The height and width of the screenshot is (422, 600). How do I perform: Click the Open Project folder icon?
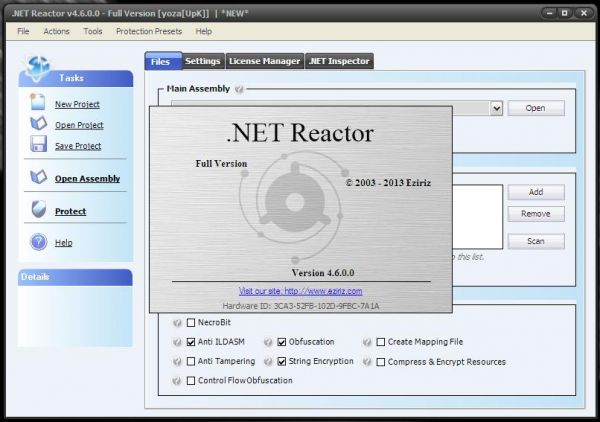coord(38,123)
